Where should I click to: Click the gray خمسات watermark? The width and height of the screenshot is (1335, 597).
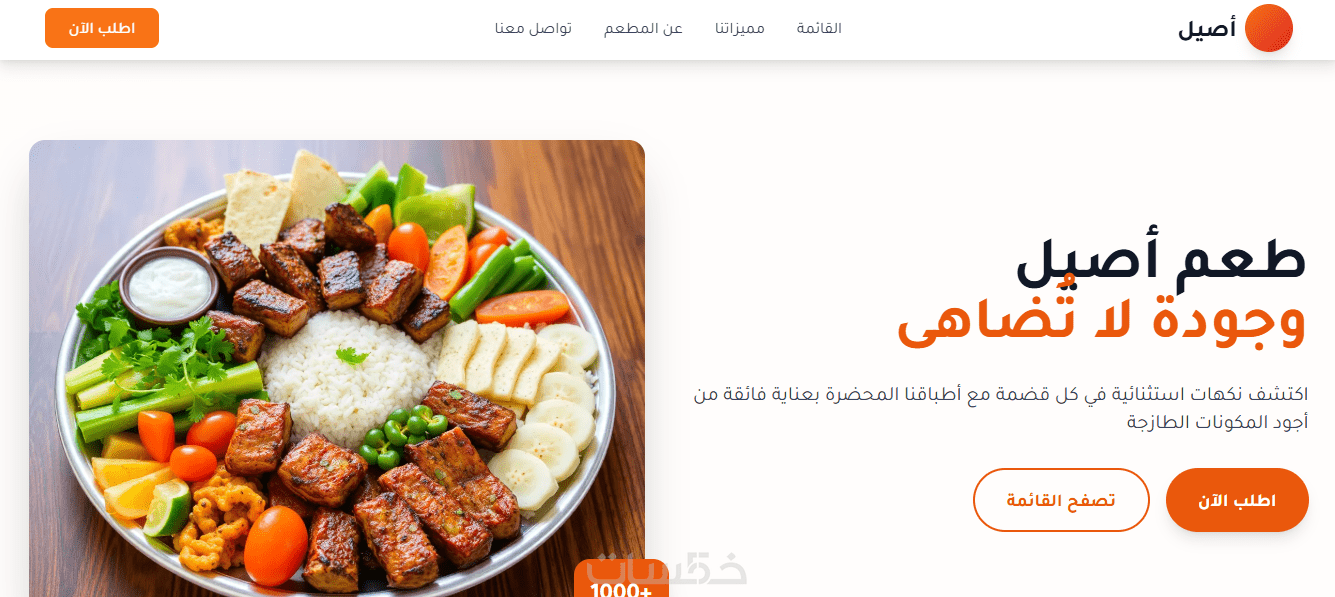pyautogui.click(x=668, y=568)
